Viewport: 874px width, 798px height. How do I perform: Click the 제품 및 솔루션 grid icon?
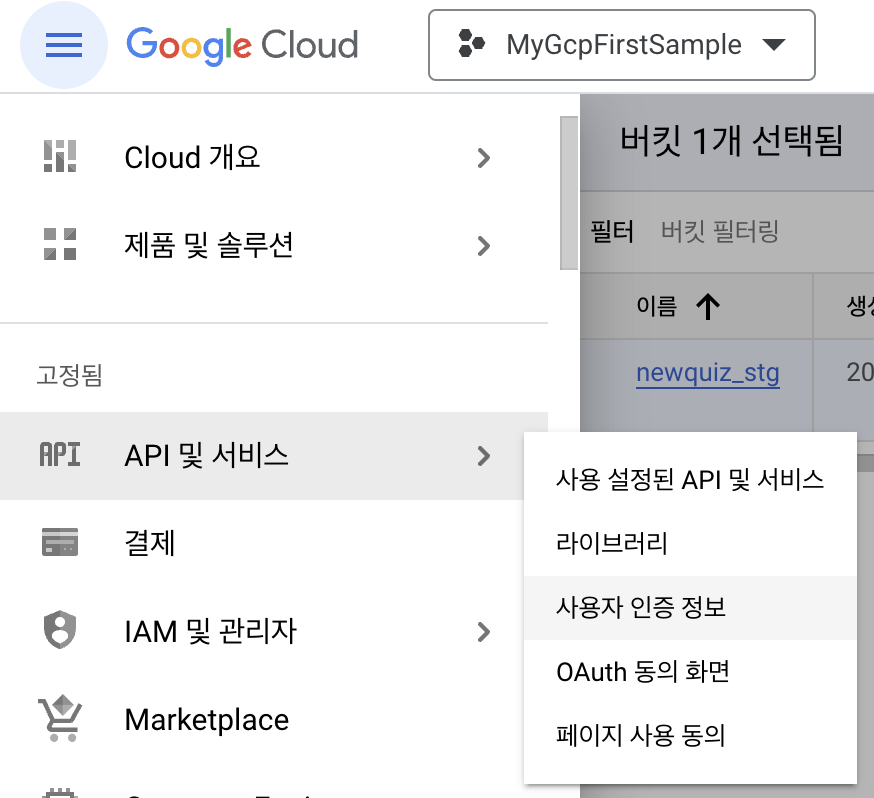pos(60,244)
